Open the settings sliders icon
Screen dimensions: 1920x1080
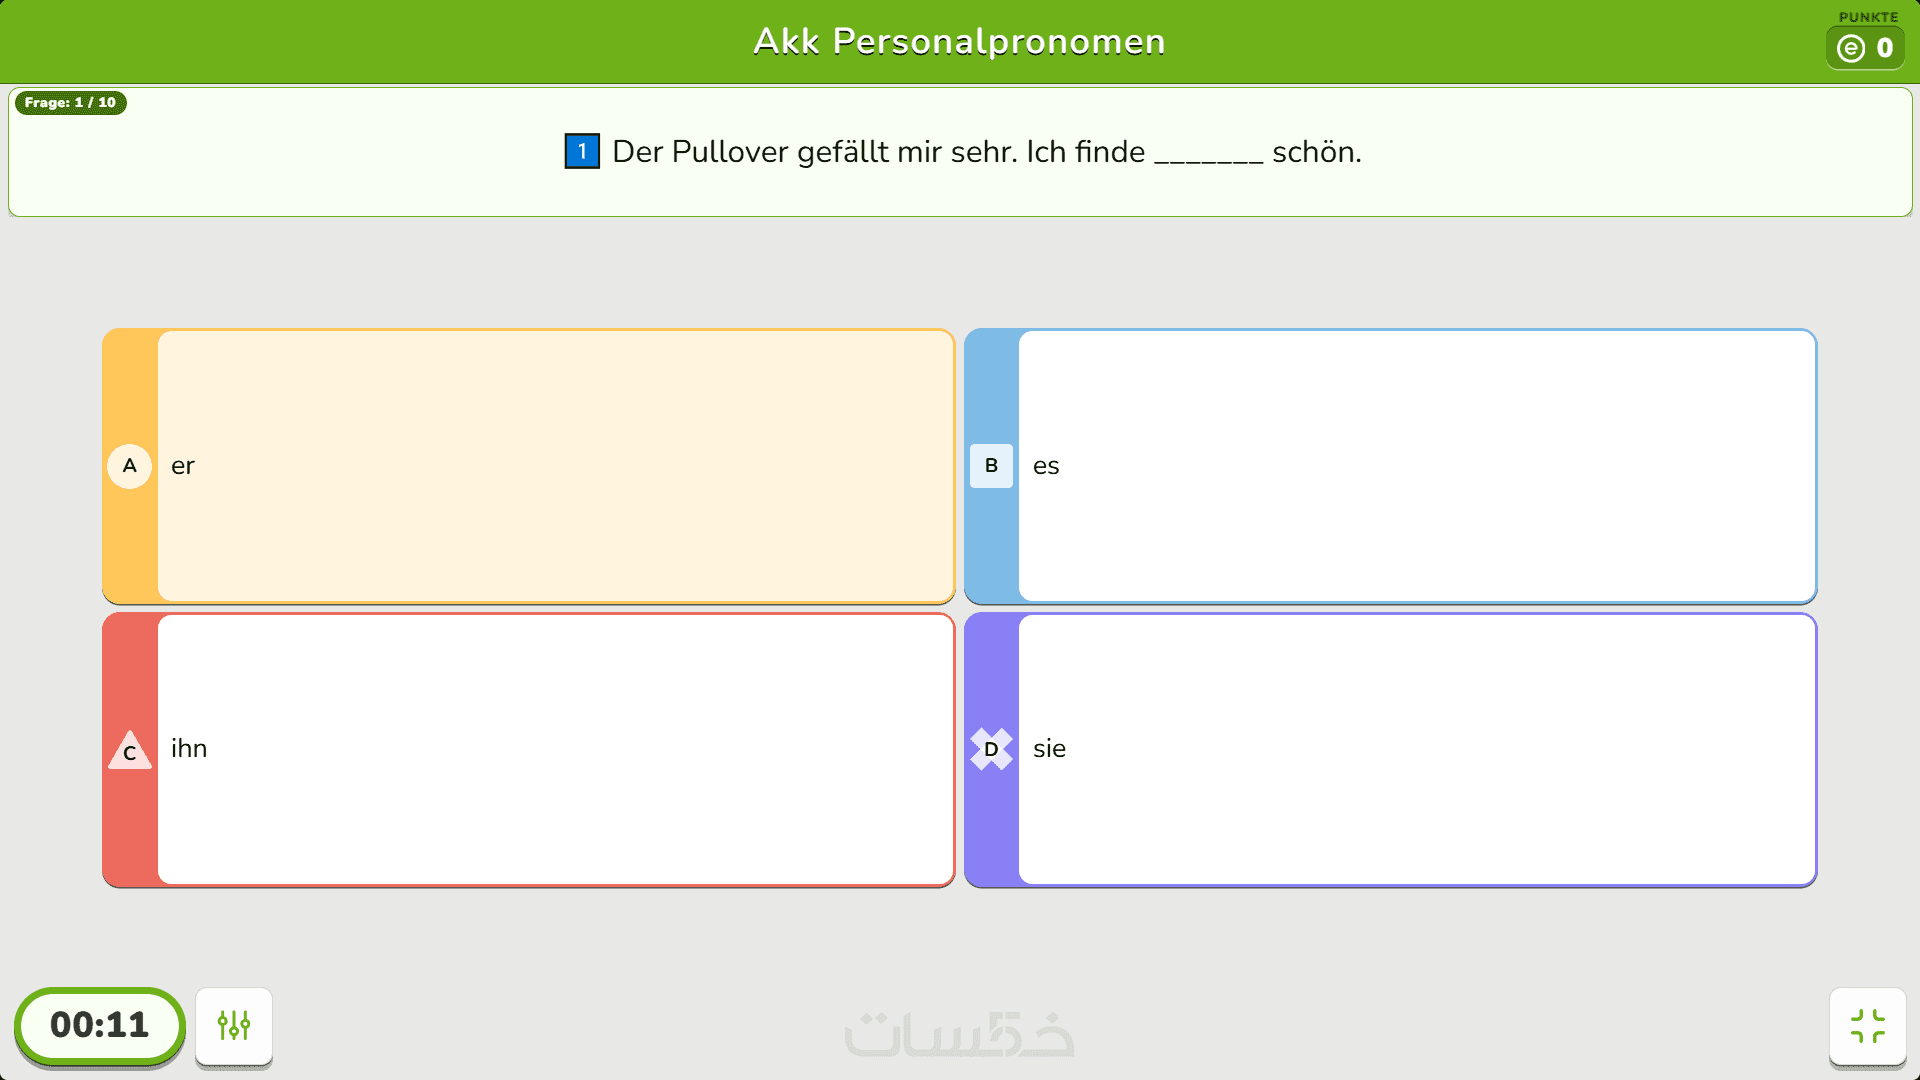click(x=234, y=1025)
